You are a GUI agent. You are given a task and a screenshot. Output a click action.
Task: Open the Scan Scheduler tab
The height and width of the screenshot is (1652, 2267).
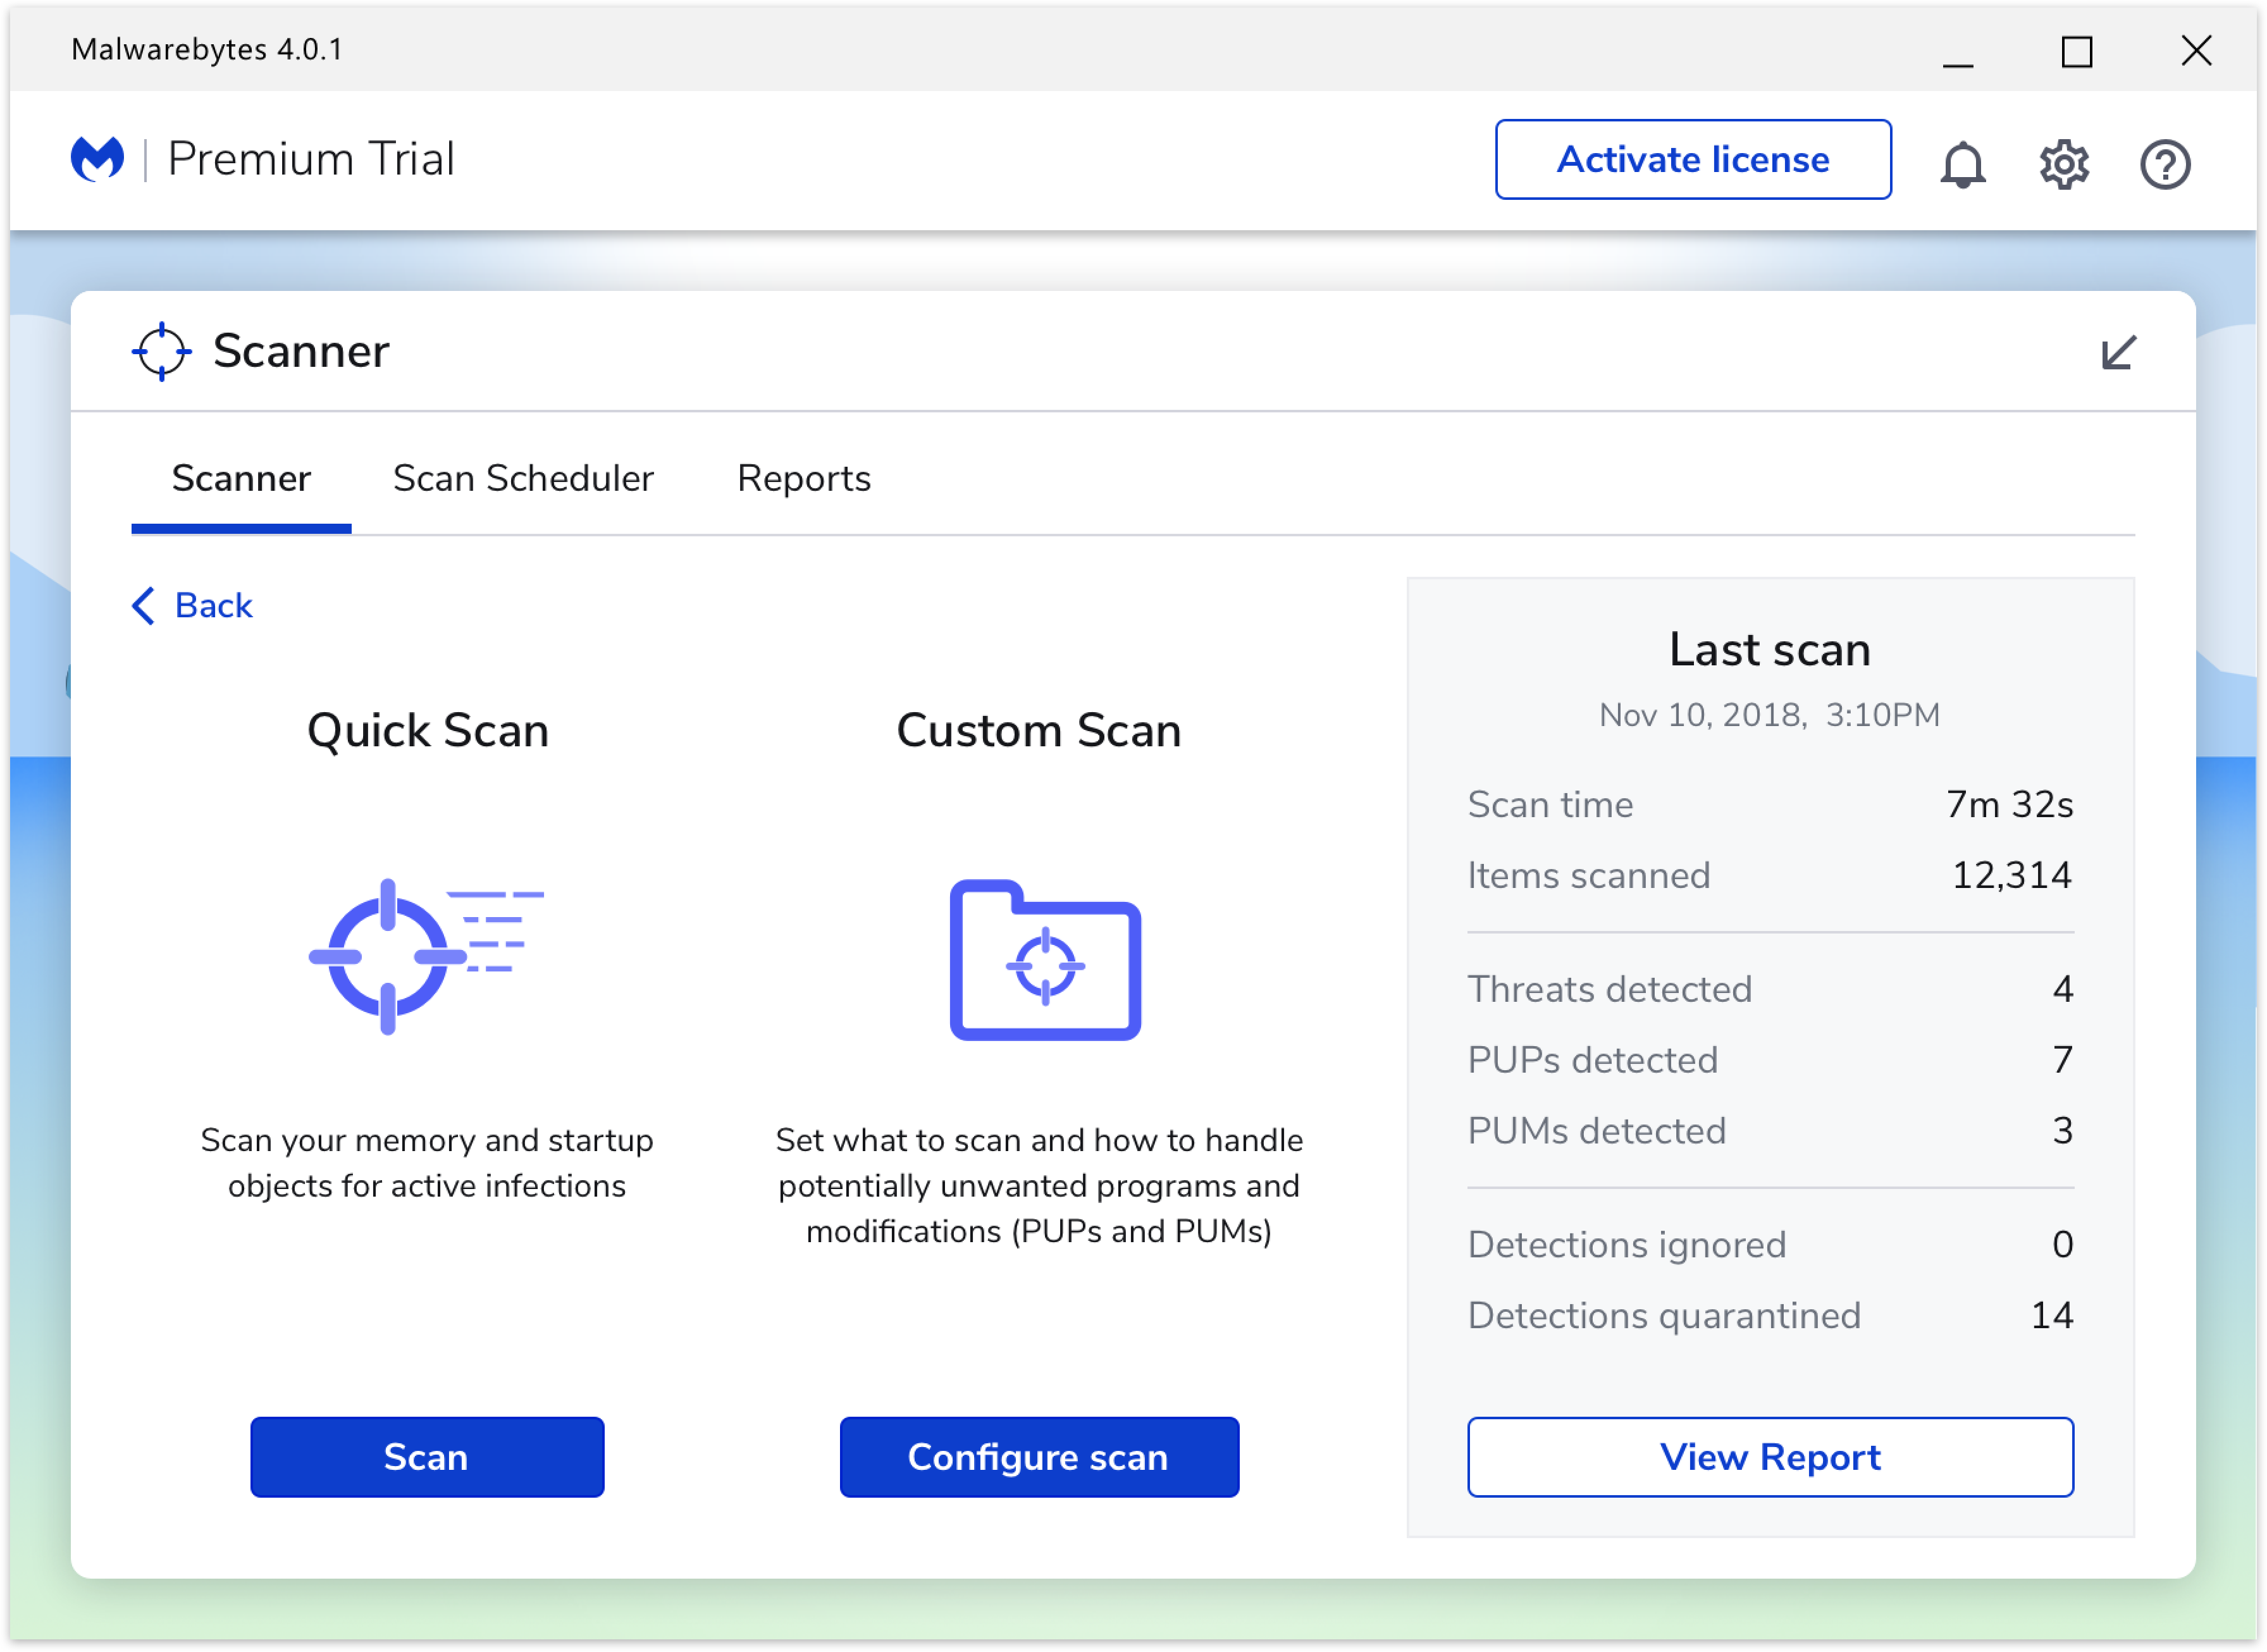point(523,479)
